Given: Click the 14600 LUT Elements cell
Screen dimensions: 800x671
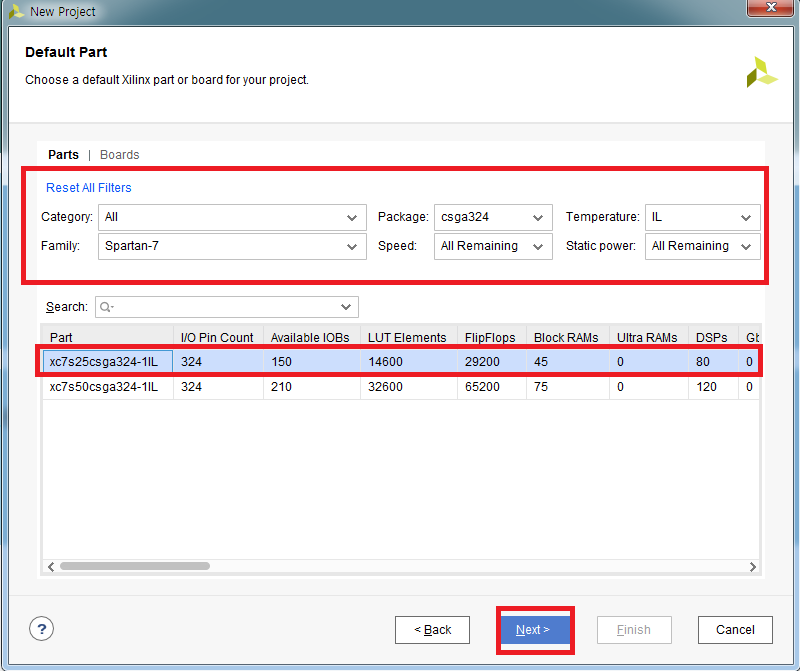Looking at the screenshot, I should pyautogui.click(x=409, y=362).
